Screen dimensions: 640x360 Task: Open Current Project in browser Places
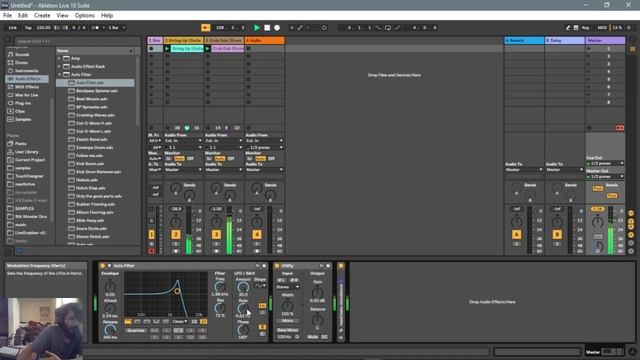30,160
